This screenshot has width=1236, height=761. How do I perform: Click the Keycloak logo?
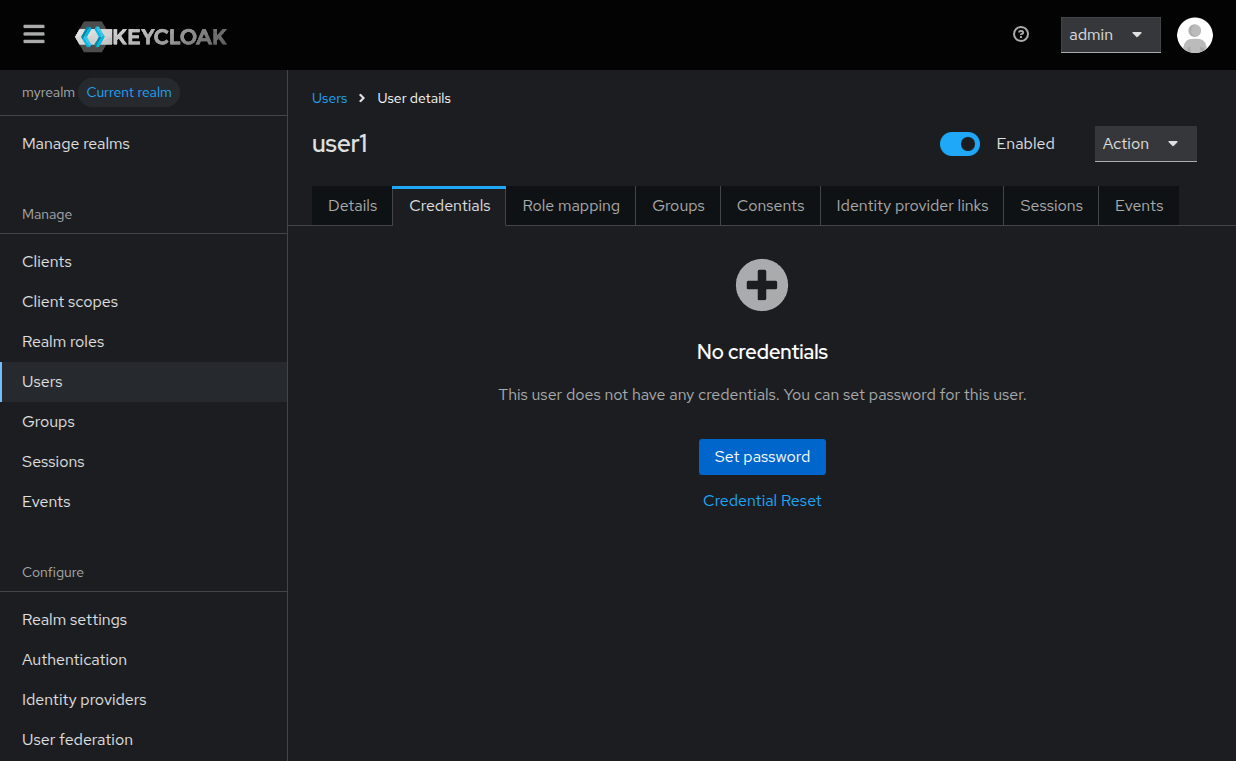pyautogui.click(x=151, y=37)
